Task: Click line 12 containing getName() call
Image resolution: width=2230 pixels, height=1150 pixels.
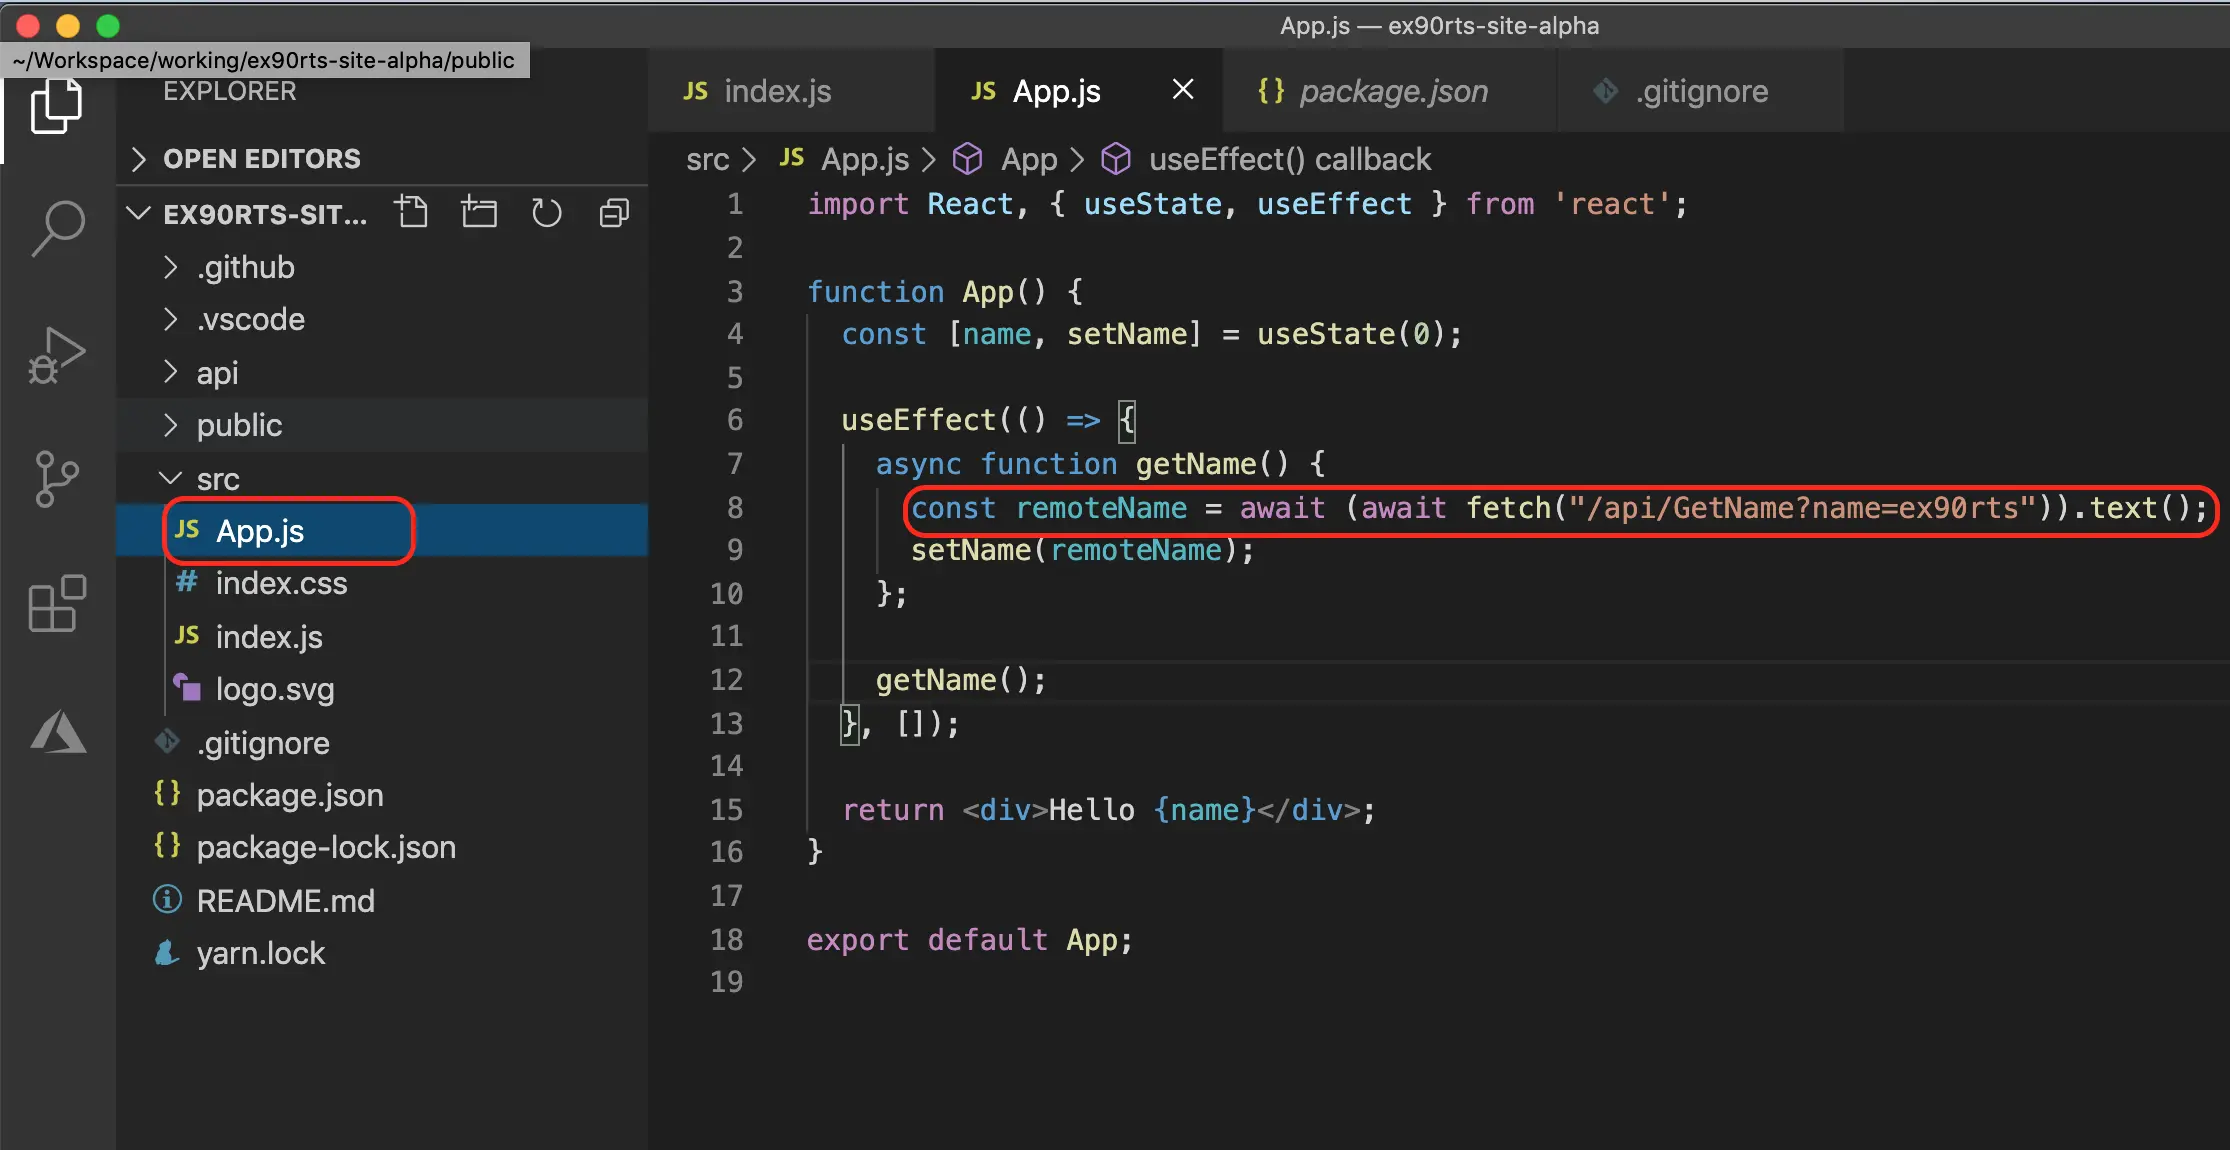Action: [x=960, y=681]
